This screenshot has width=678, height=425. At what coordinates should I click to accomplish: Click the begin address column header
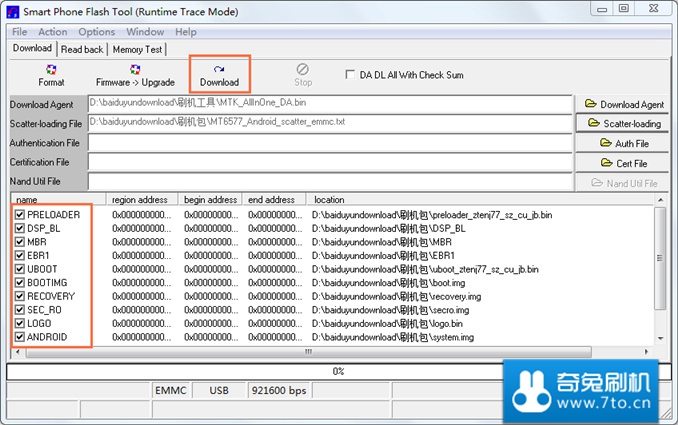click(210, 199)
